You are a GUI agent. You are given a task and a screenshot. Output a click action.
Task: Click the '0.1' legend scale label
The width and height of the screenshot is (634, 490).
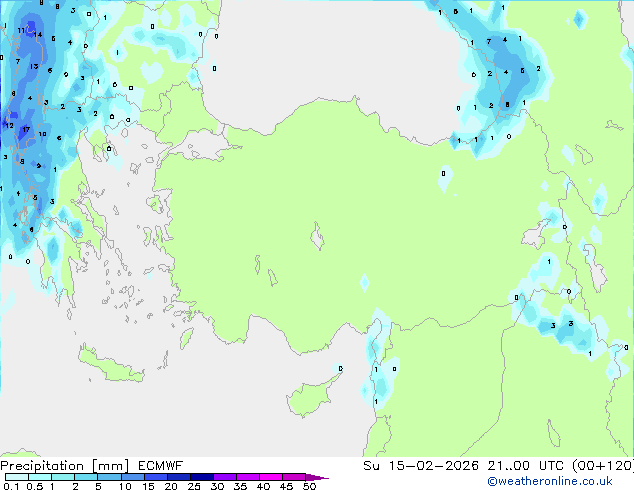click(11, 486)
